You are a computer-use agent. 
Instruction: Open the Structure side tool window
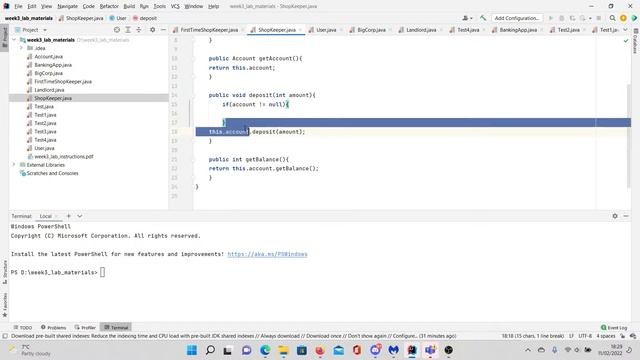(x=4, y=272)
